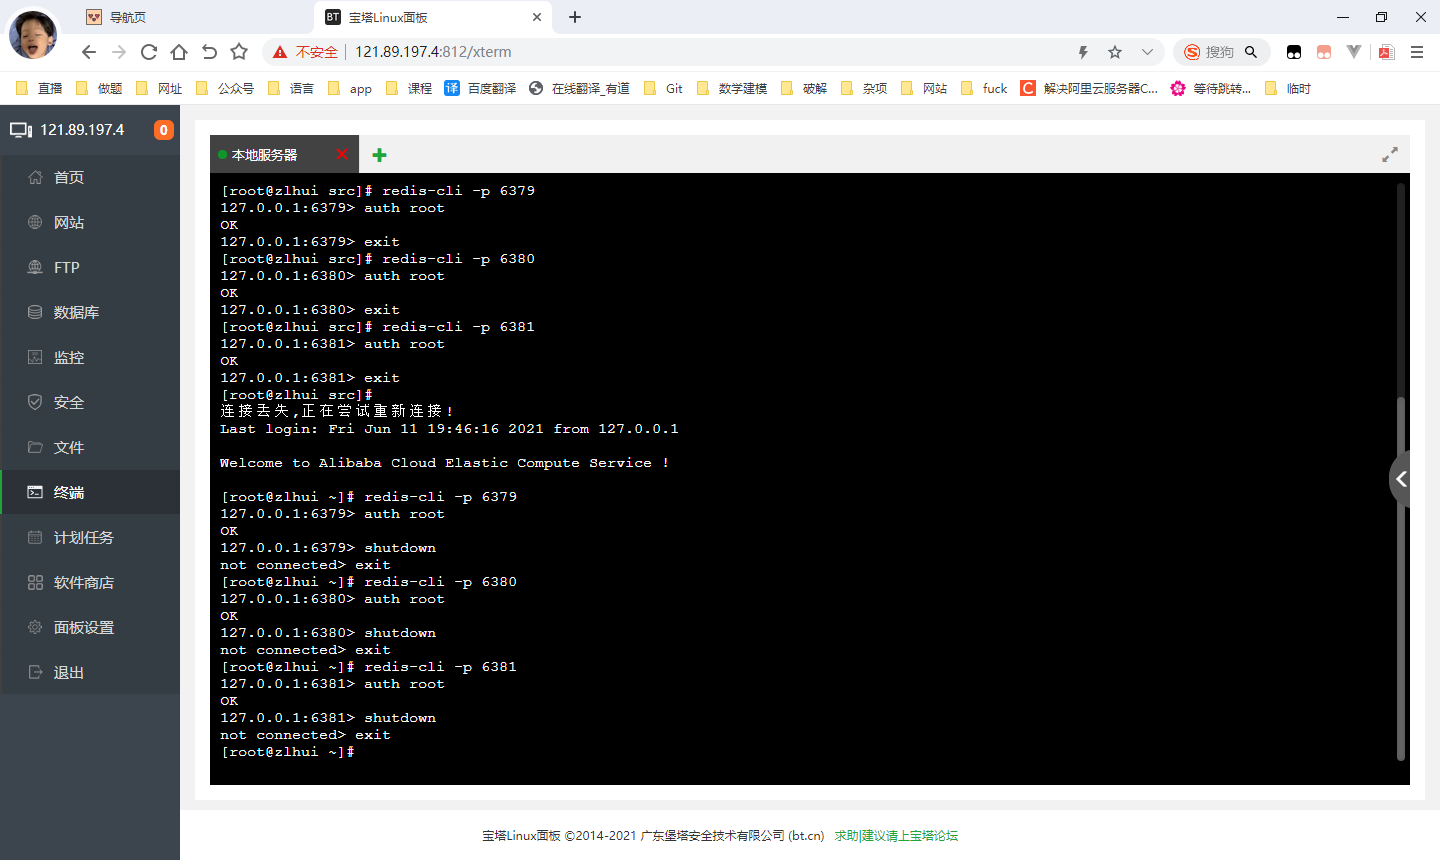1440x860 pixels.
Task: Open the browser hamburger menu
Action: coord(1417,52)
